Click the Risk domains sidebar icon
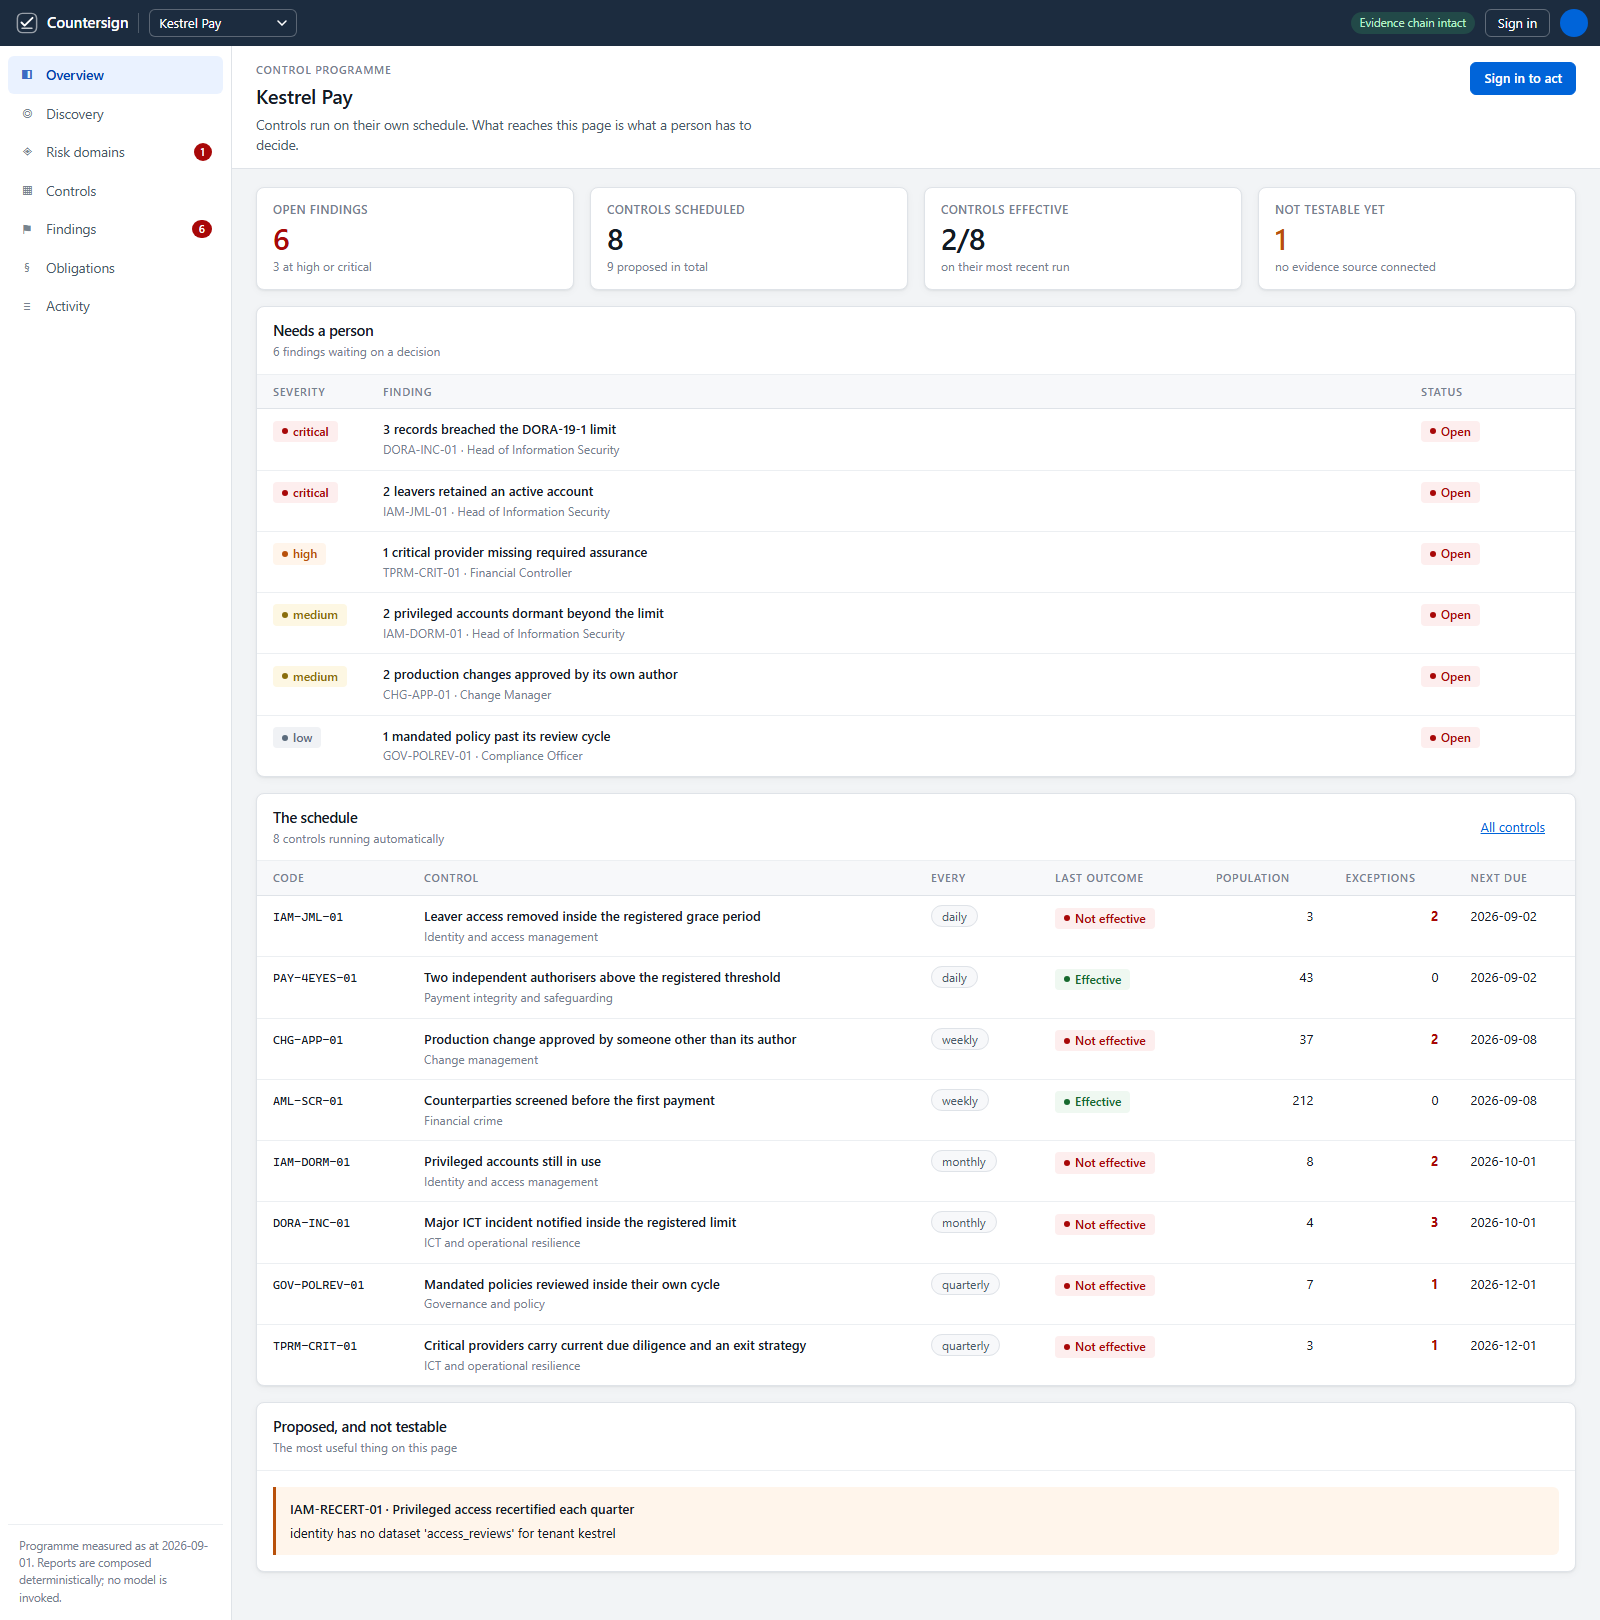Image resolution: width=1600 pixels, height=1620 pixels. 27,152
